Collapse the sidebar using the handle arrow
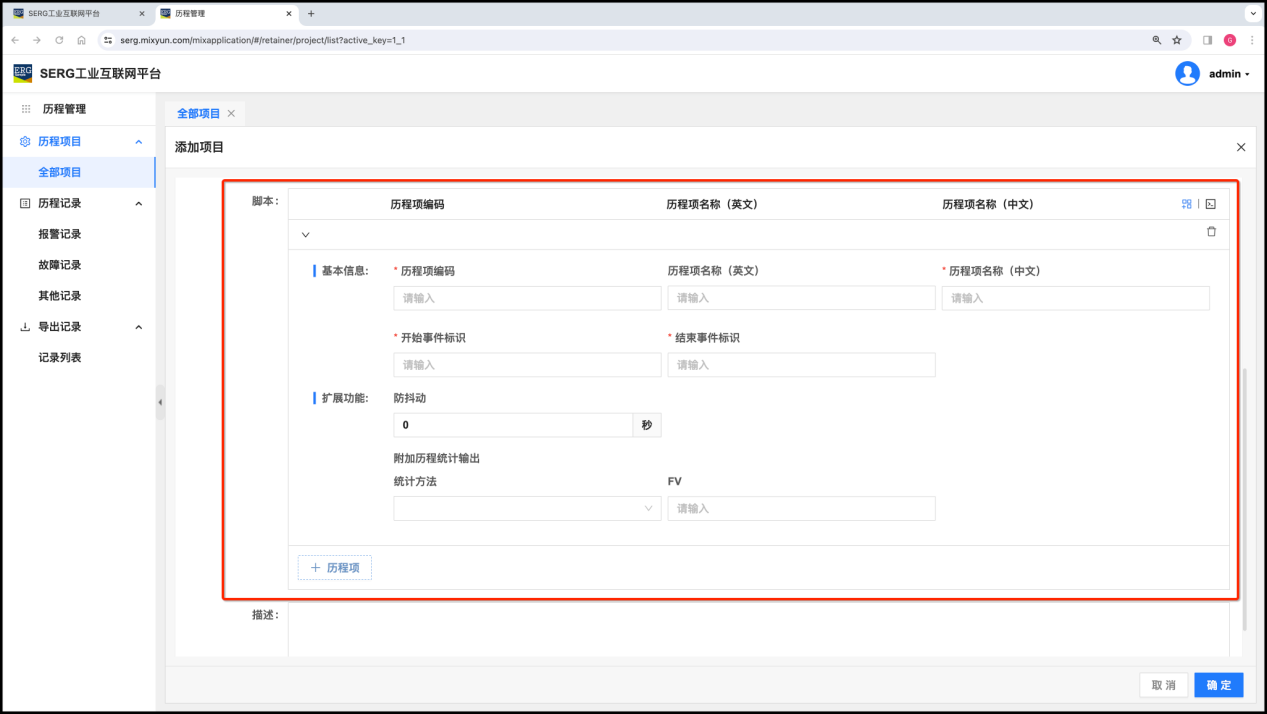 (160, 402)
